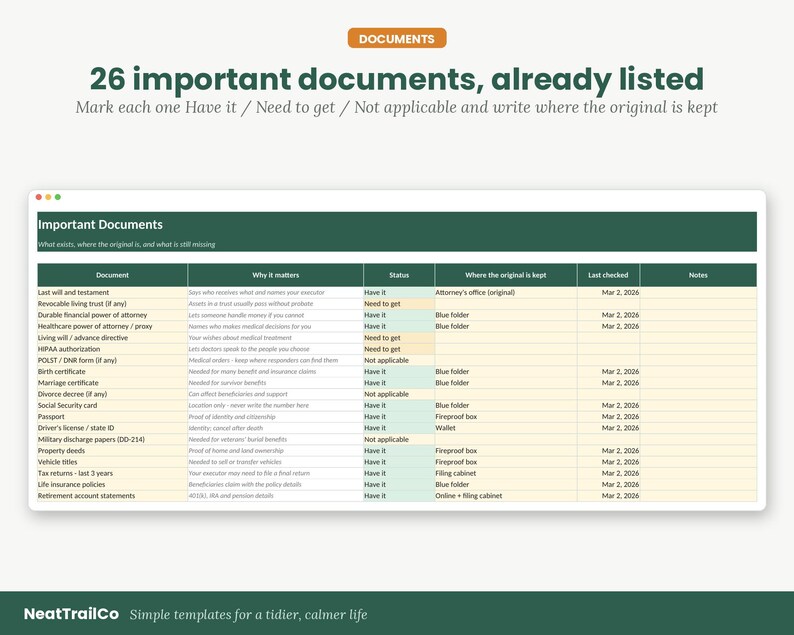Click 'Says who receives what and names your executor'

point(257,293)
